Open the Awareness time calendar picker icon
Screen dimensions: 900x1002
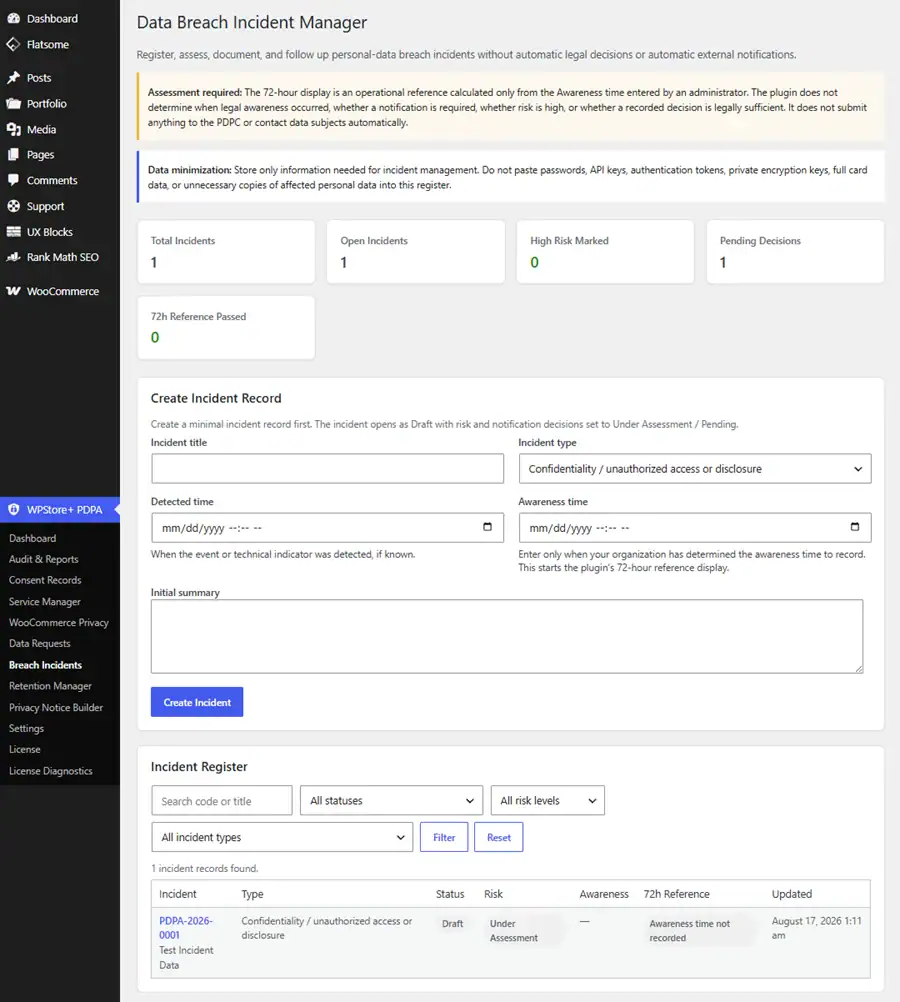pos(855,527)
